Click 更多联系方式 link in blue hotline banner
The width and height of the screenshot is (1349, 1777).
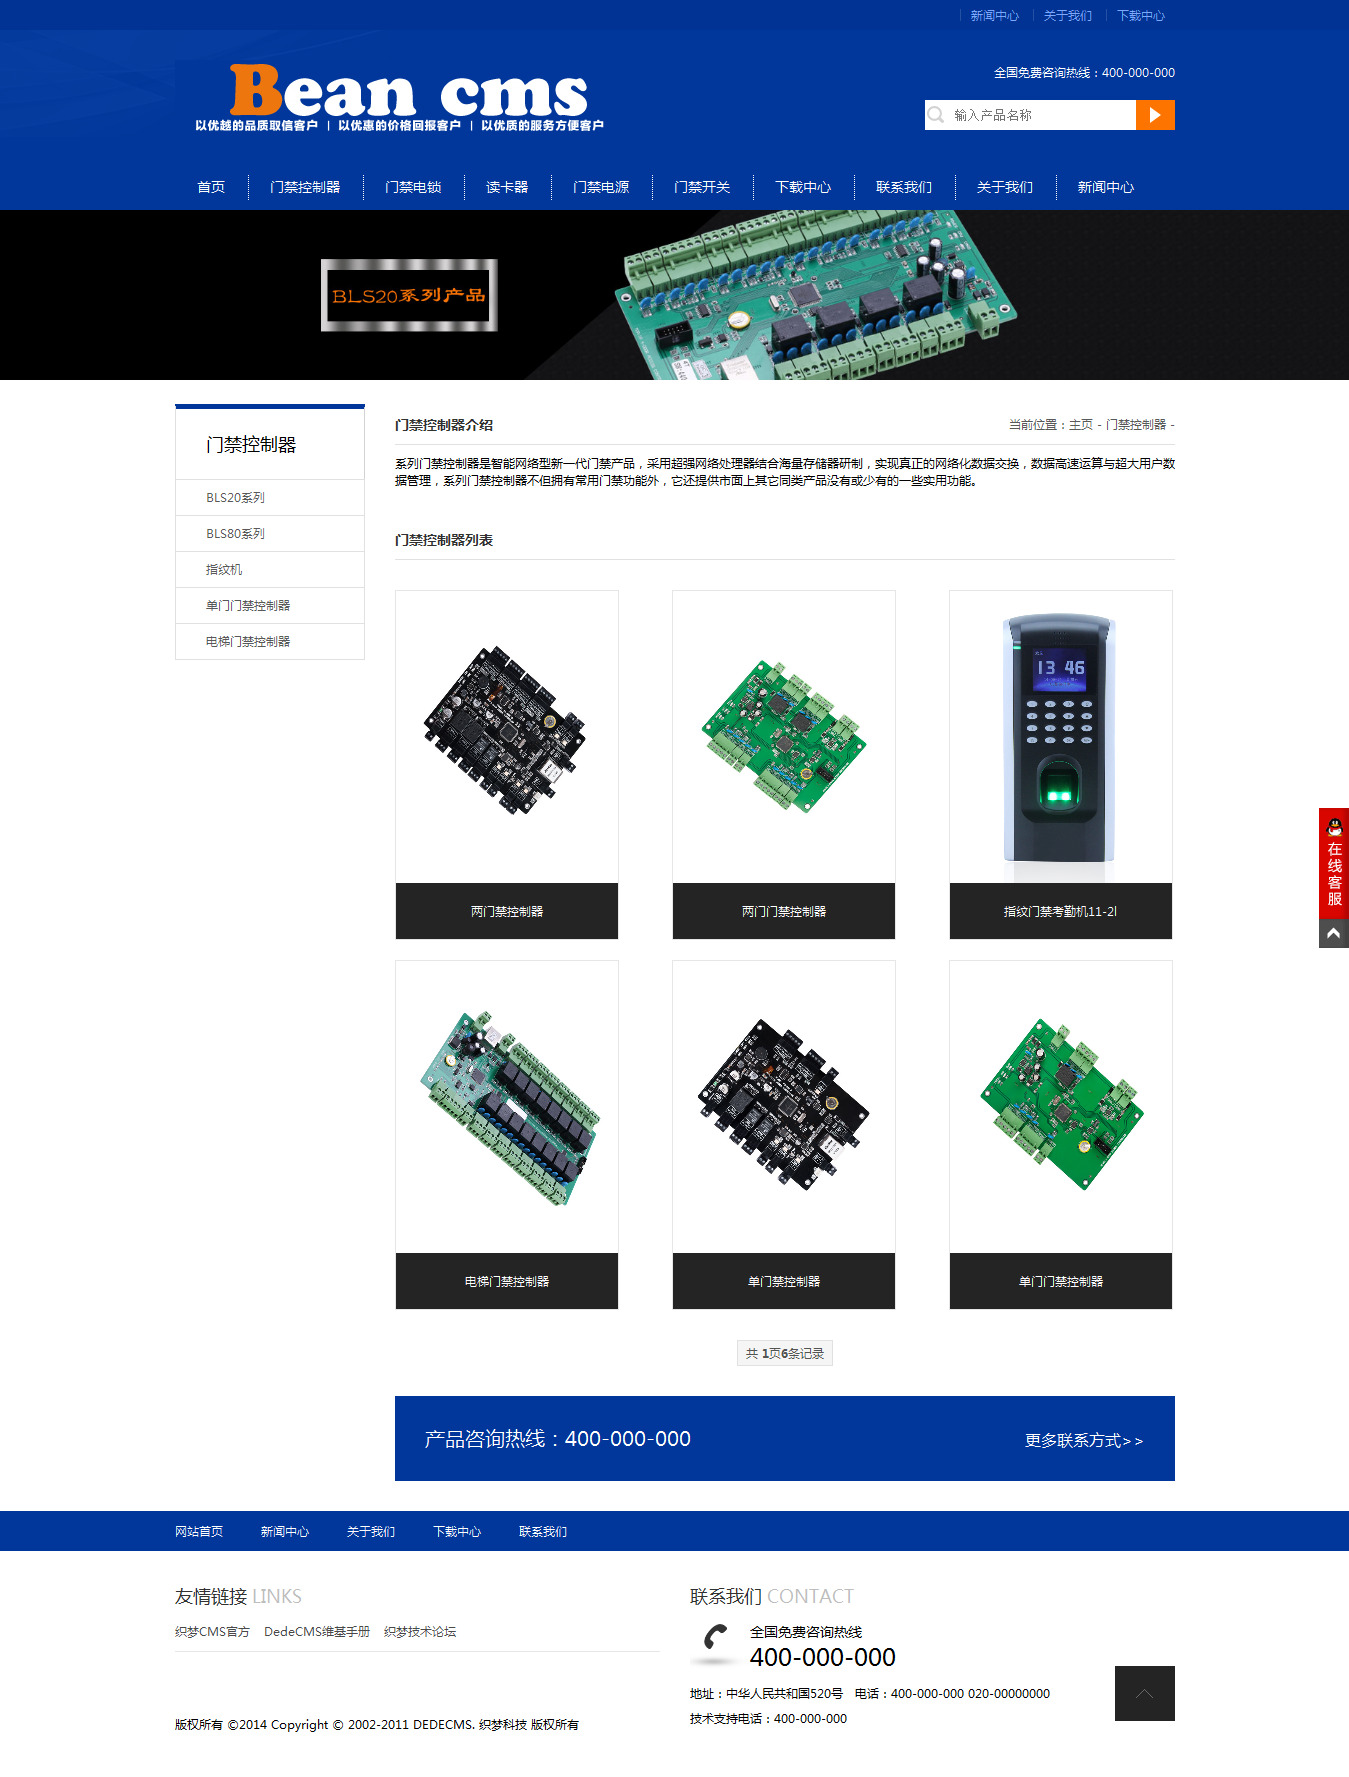(x=1083, y=1441)
